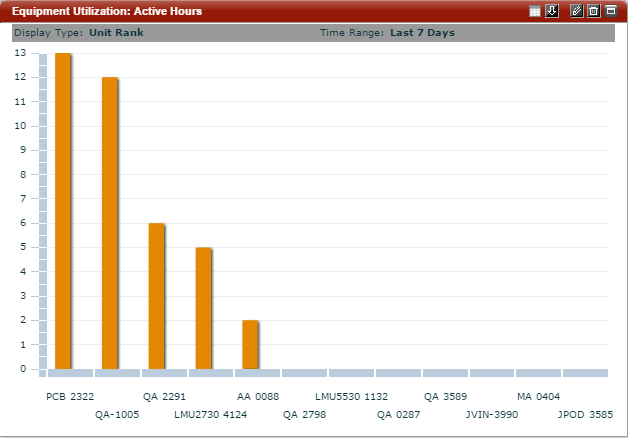This screenshot has width=628, height=438.
Task: Click the LMU5530 1132 axis label
Action: click(352, 397)
